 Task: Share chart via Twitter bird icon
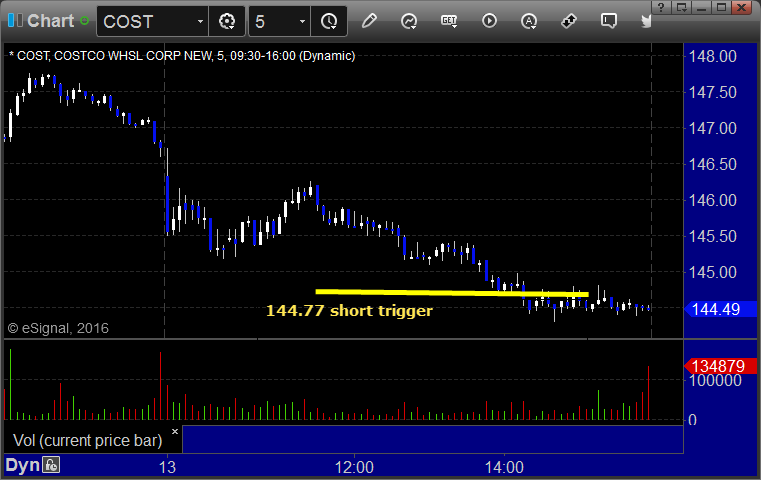pyautogui.click(x=646, y=21)
